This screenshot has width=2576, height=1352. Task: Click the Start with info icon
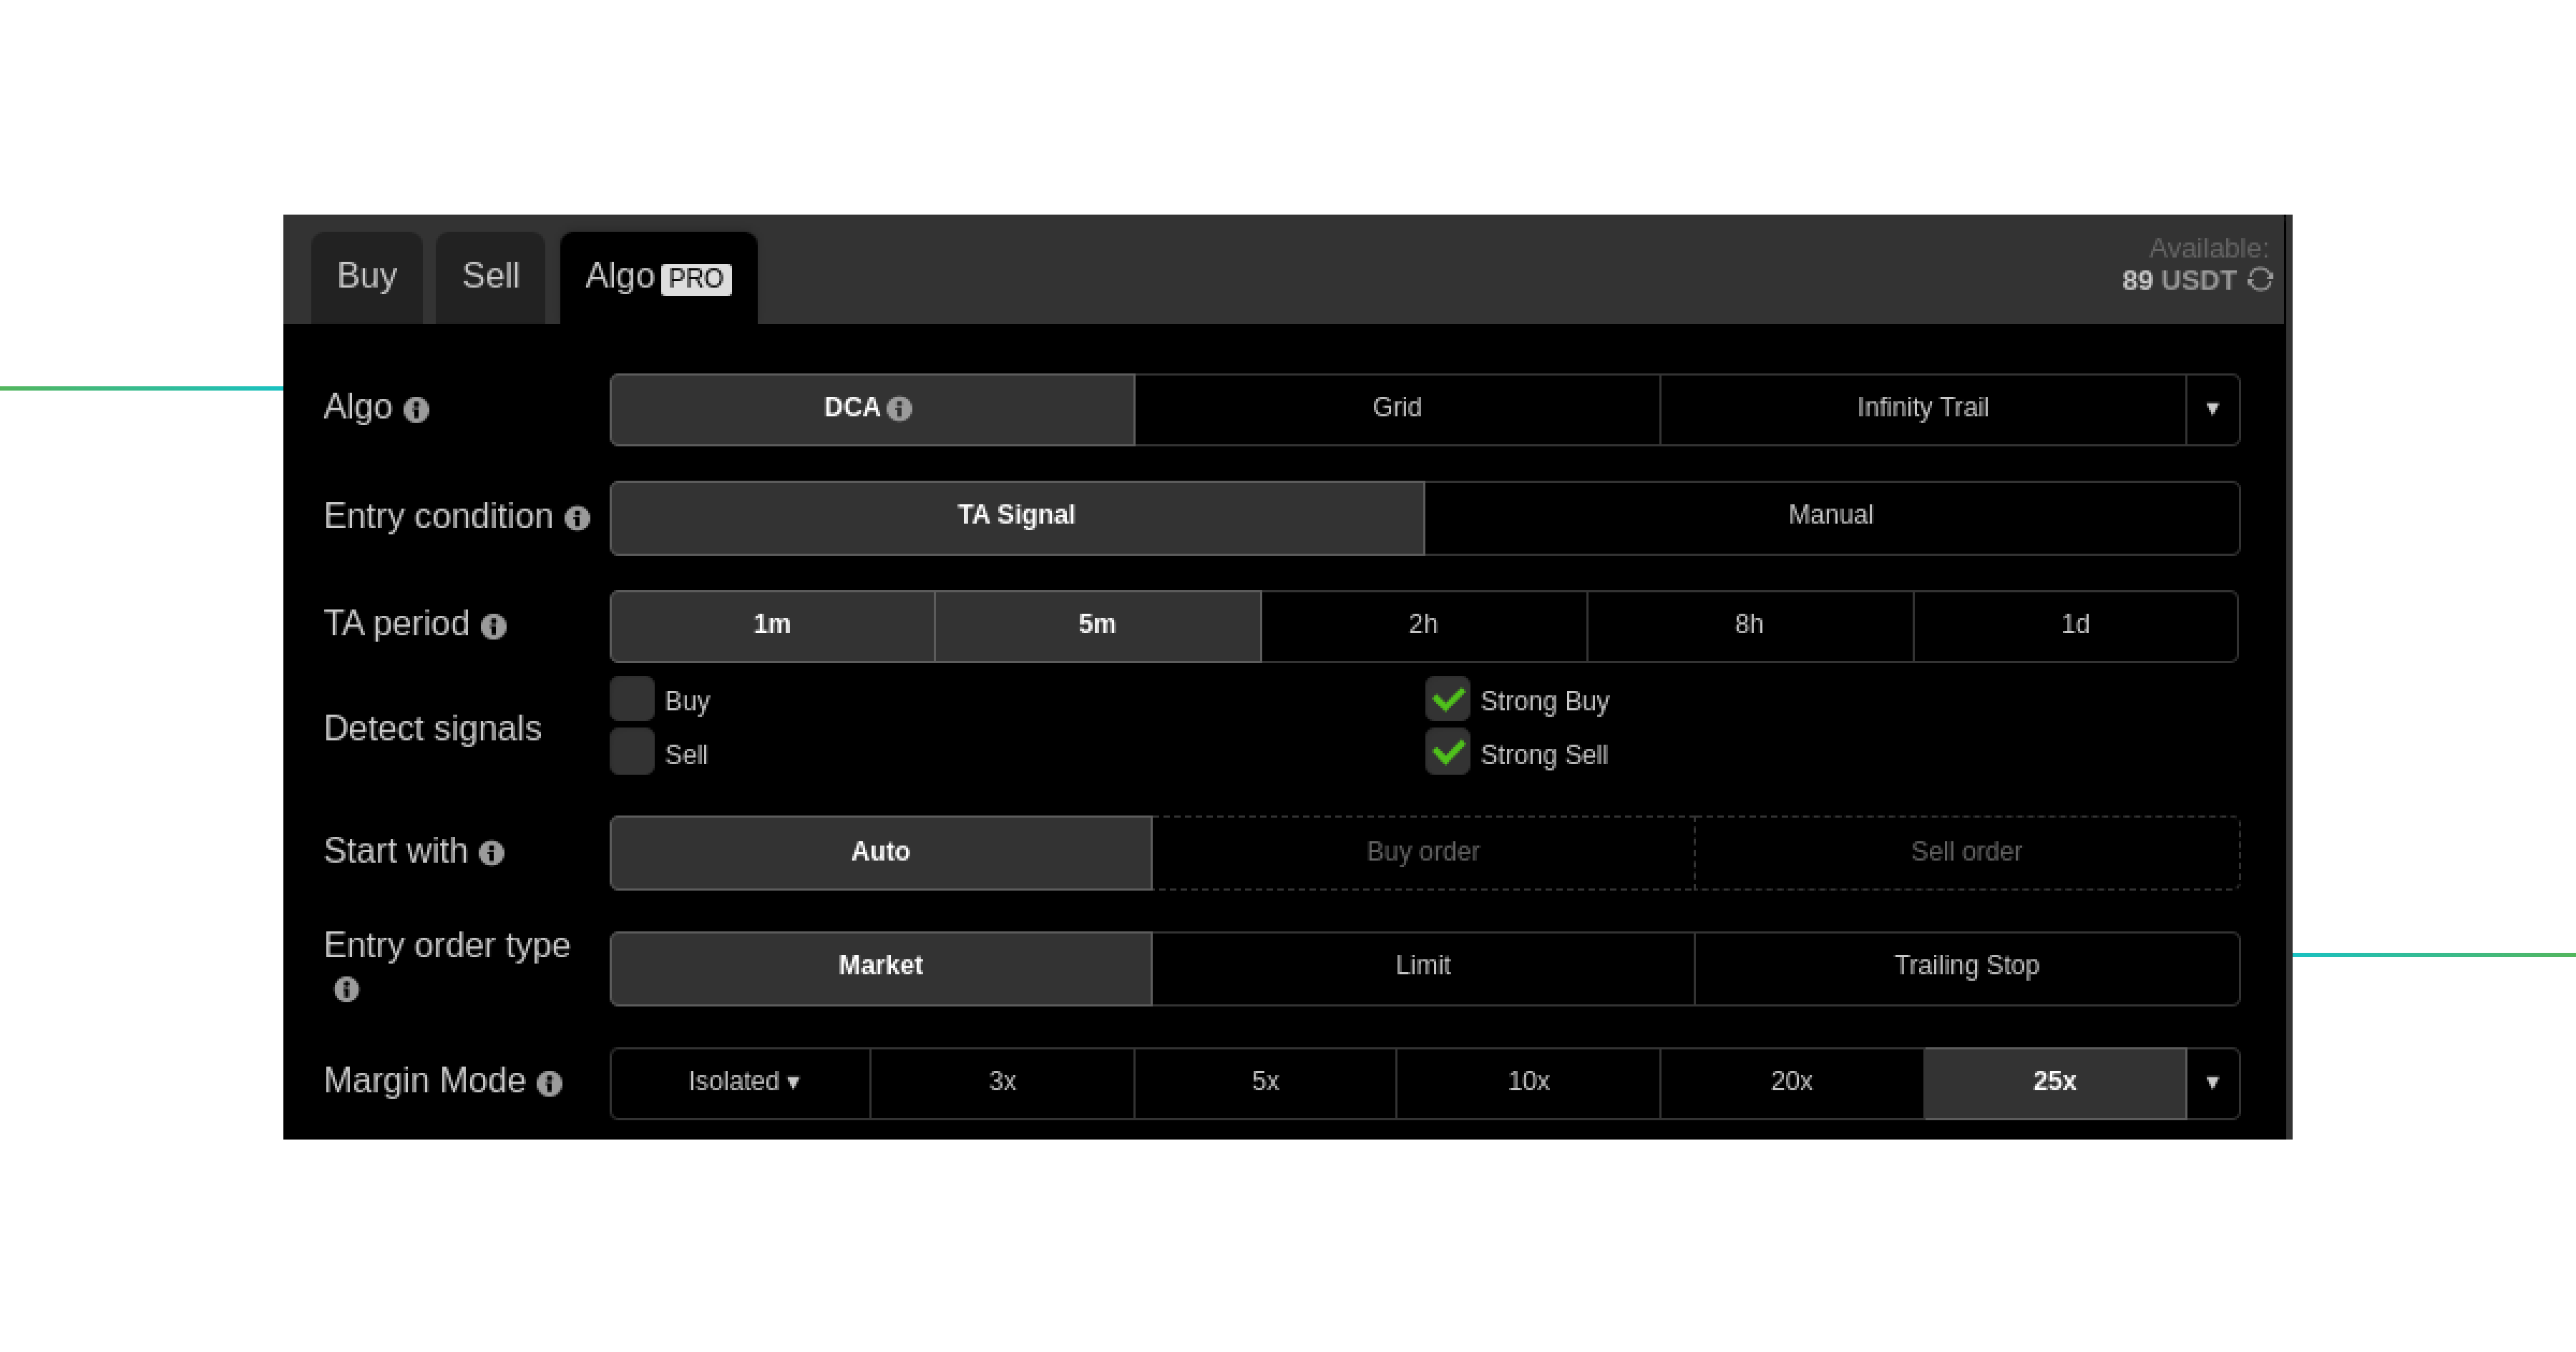coord(491,853)
